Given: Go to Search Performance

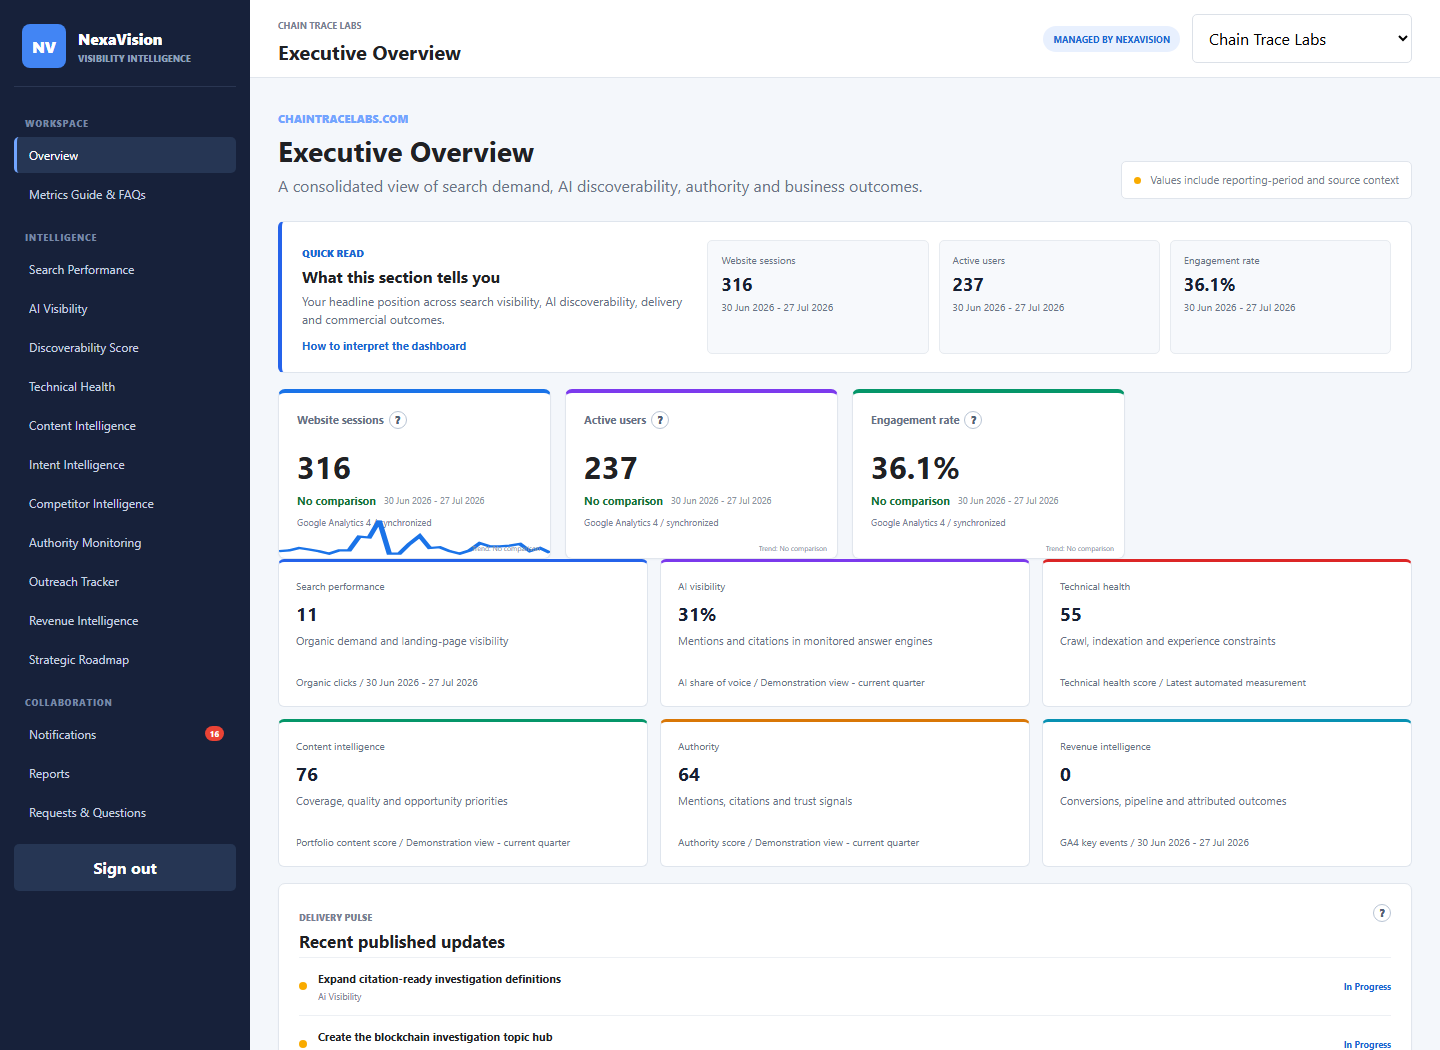Looking at the screenshot, I should [x=125, y=270].
